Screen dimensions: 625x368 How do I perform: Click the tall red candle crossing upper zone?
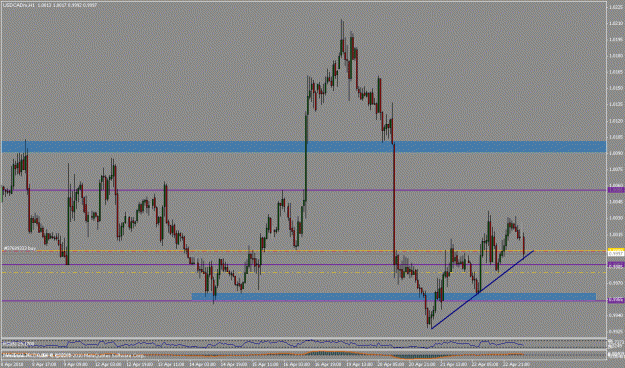[394, 203]
